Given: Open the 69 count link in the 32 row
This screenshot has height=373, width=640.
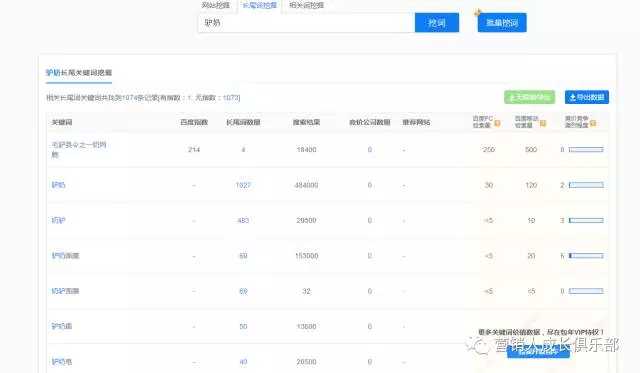Looking at the screenshot, I should coord(243,291).
